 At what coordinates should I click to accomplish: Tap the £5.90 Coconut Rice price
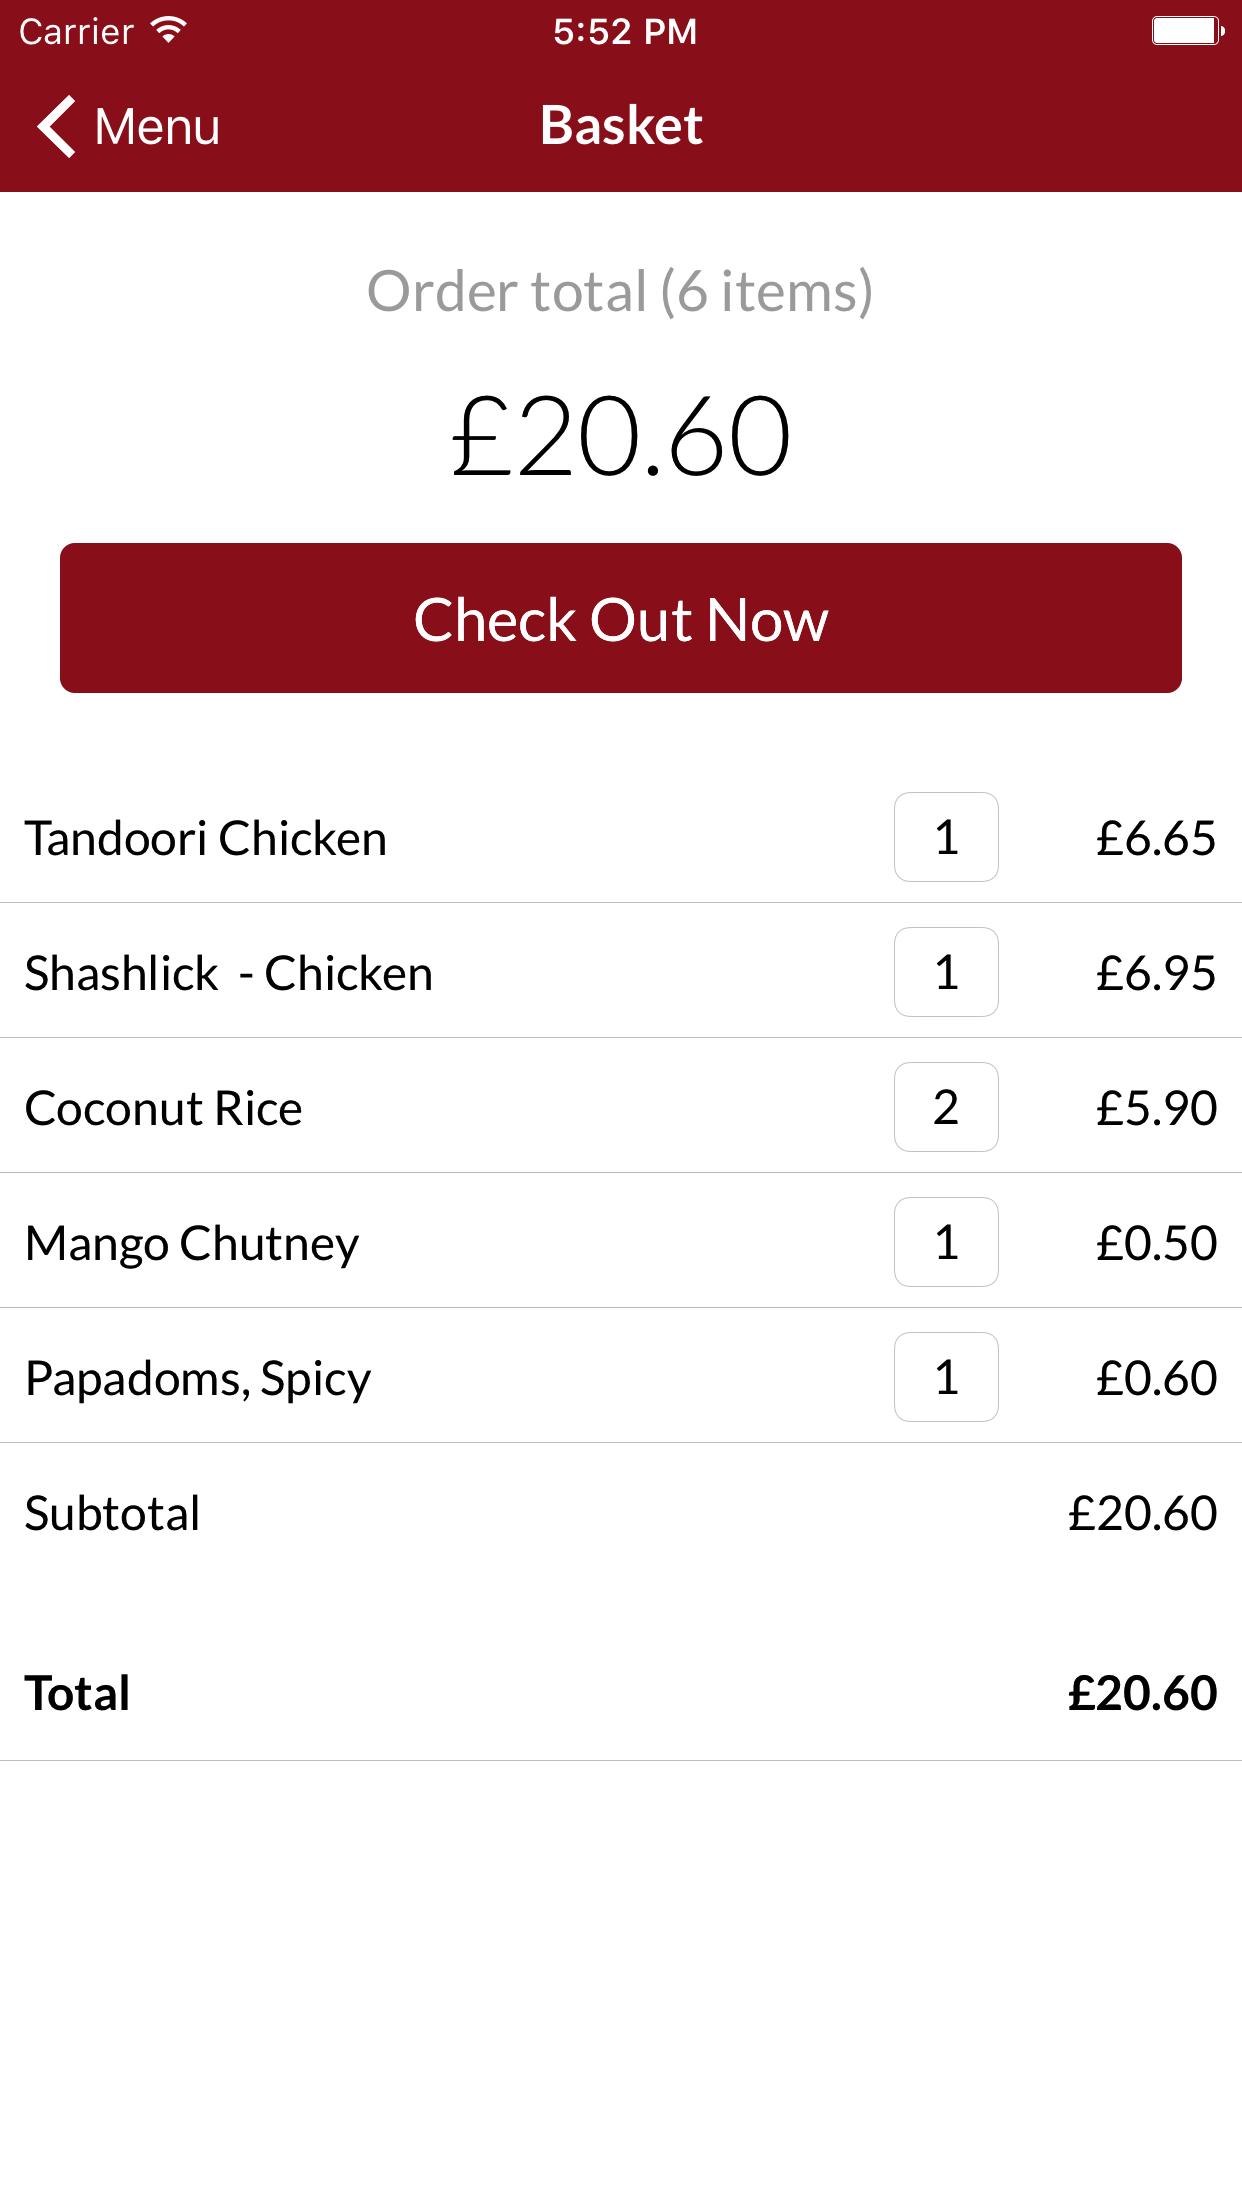pyautogui.click(x=1155, y=1108)
